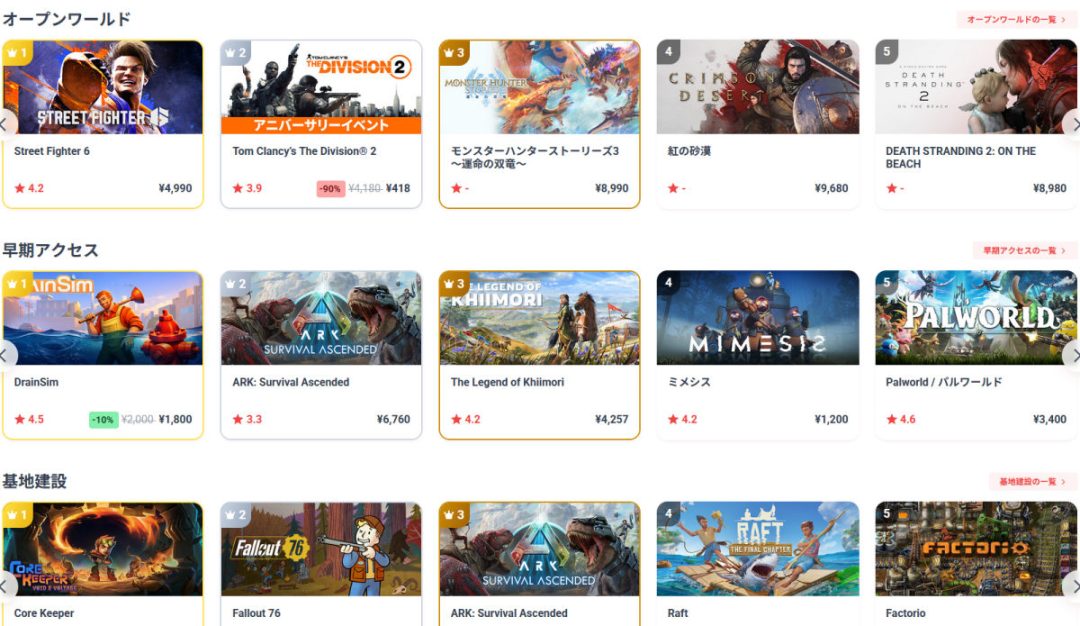This screenshot has width=1080, height=626.
Task: Show next games in 基地建設 carousel
Action: coord(1073,587)
